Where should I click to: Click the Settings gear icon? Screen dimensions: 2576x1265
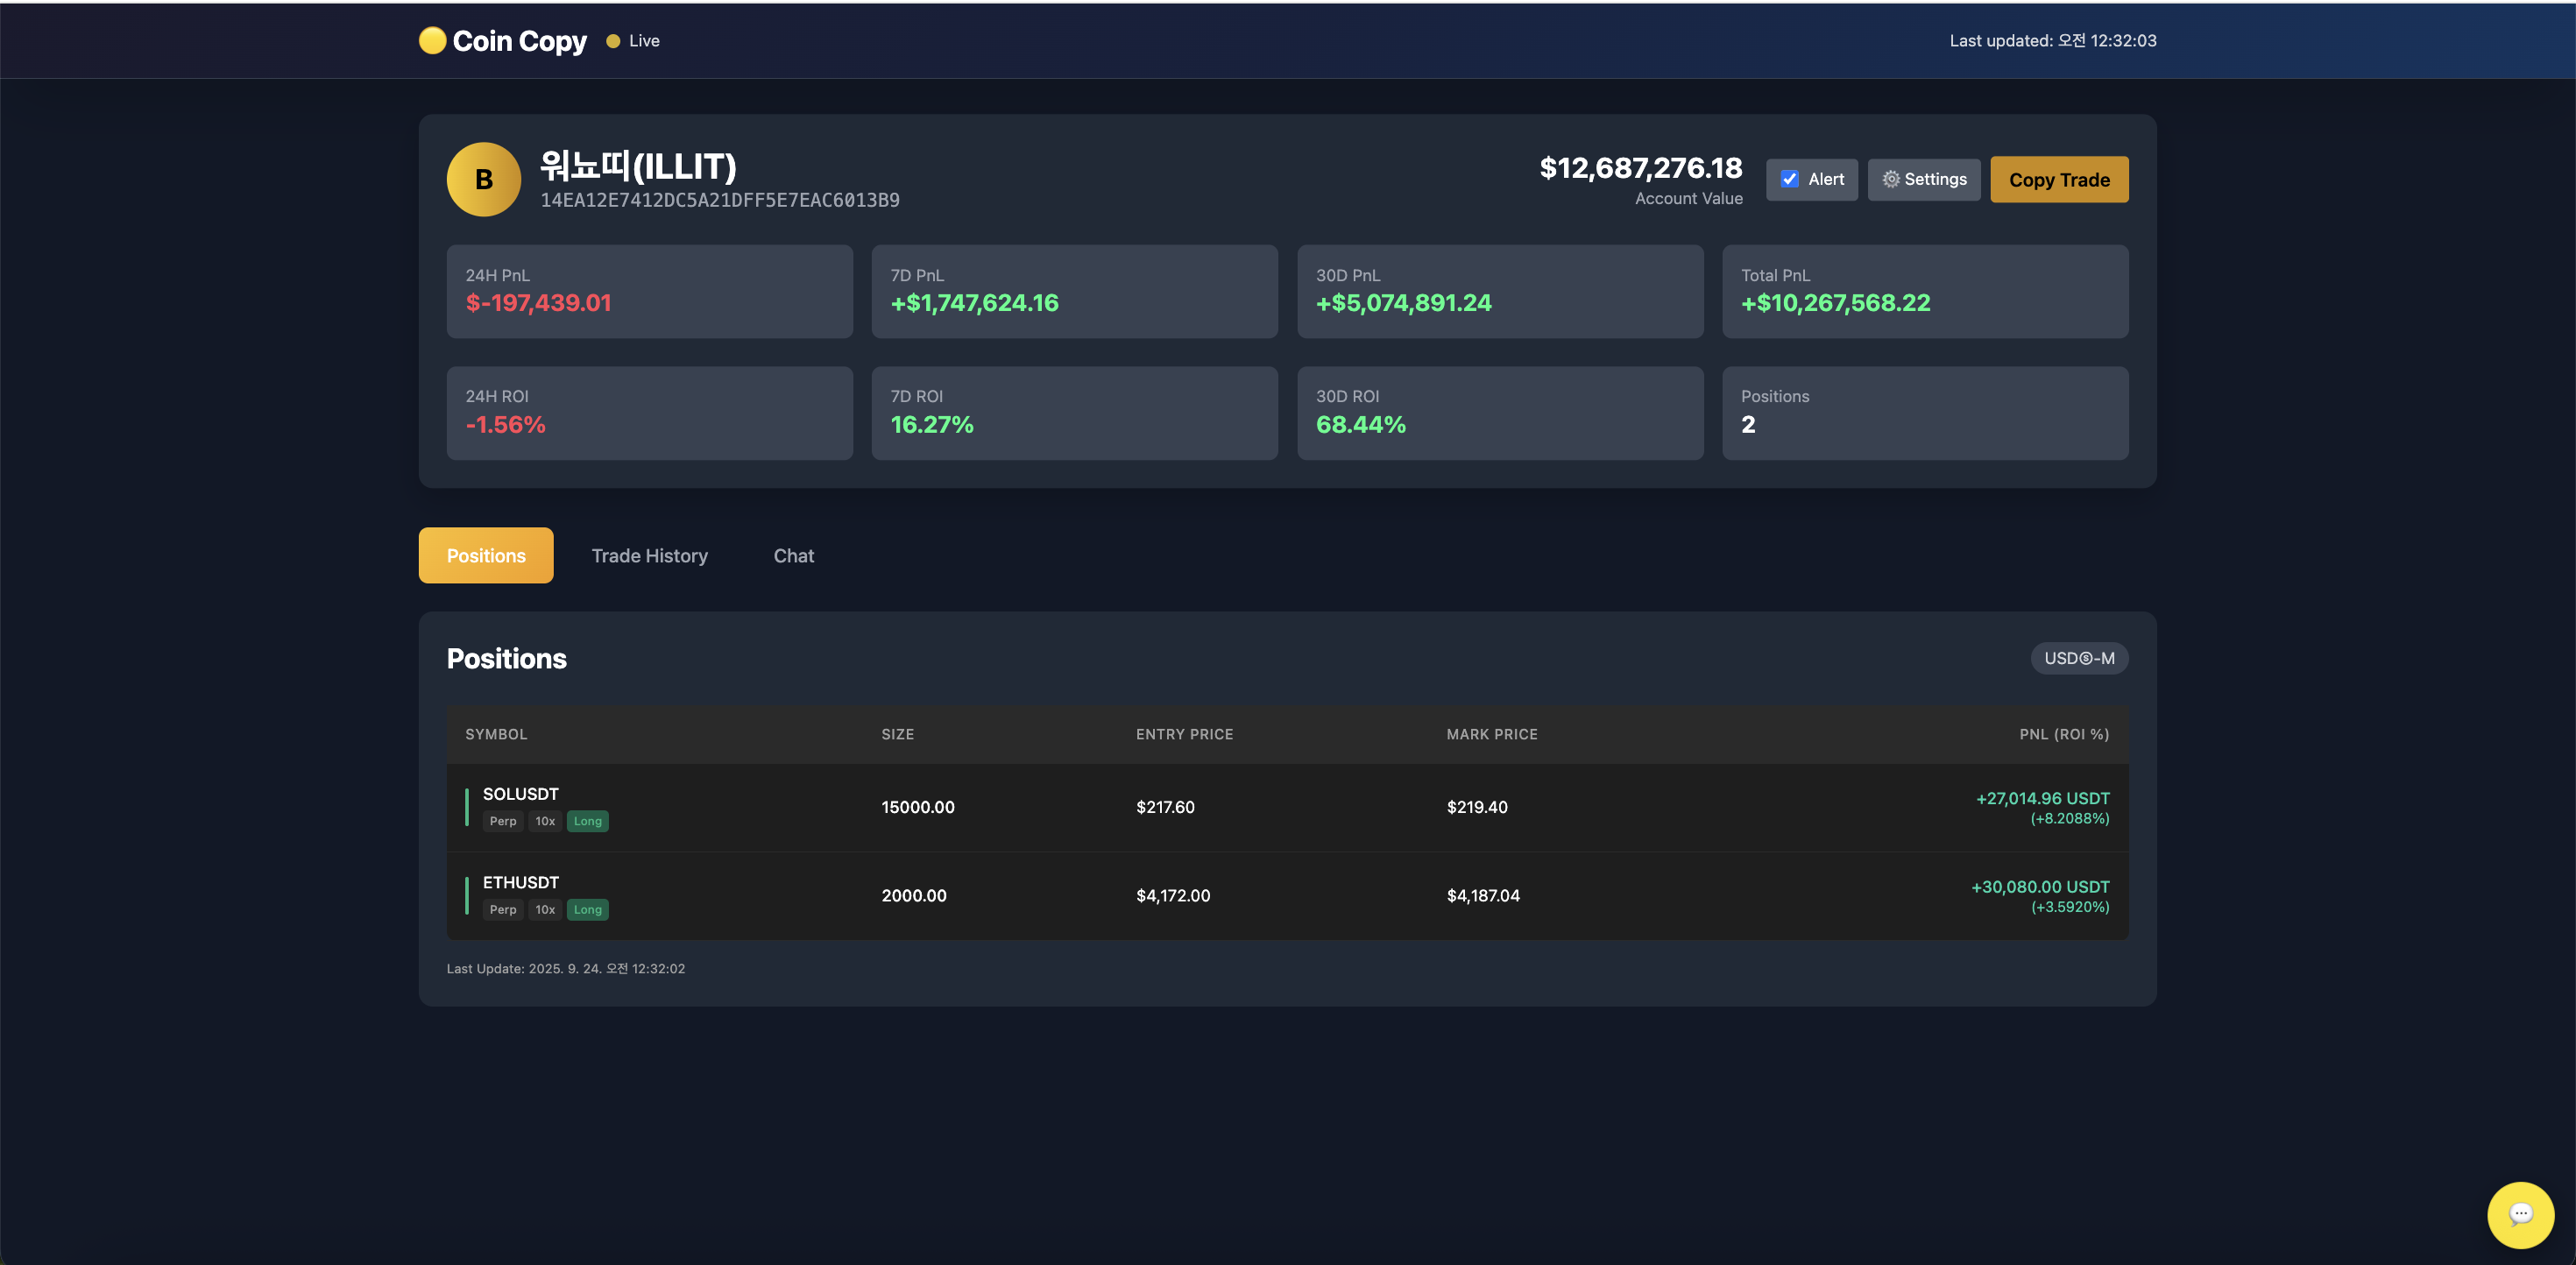click(1890, 180)
